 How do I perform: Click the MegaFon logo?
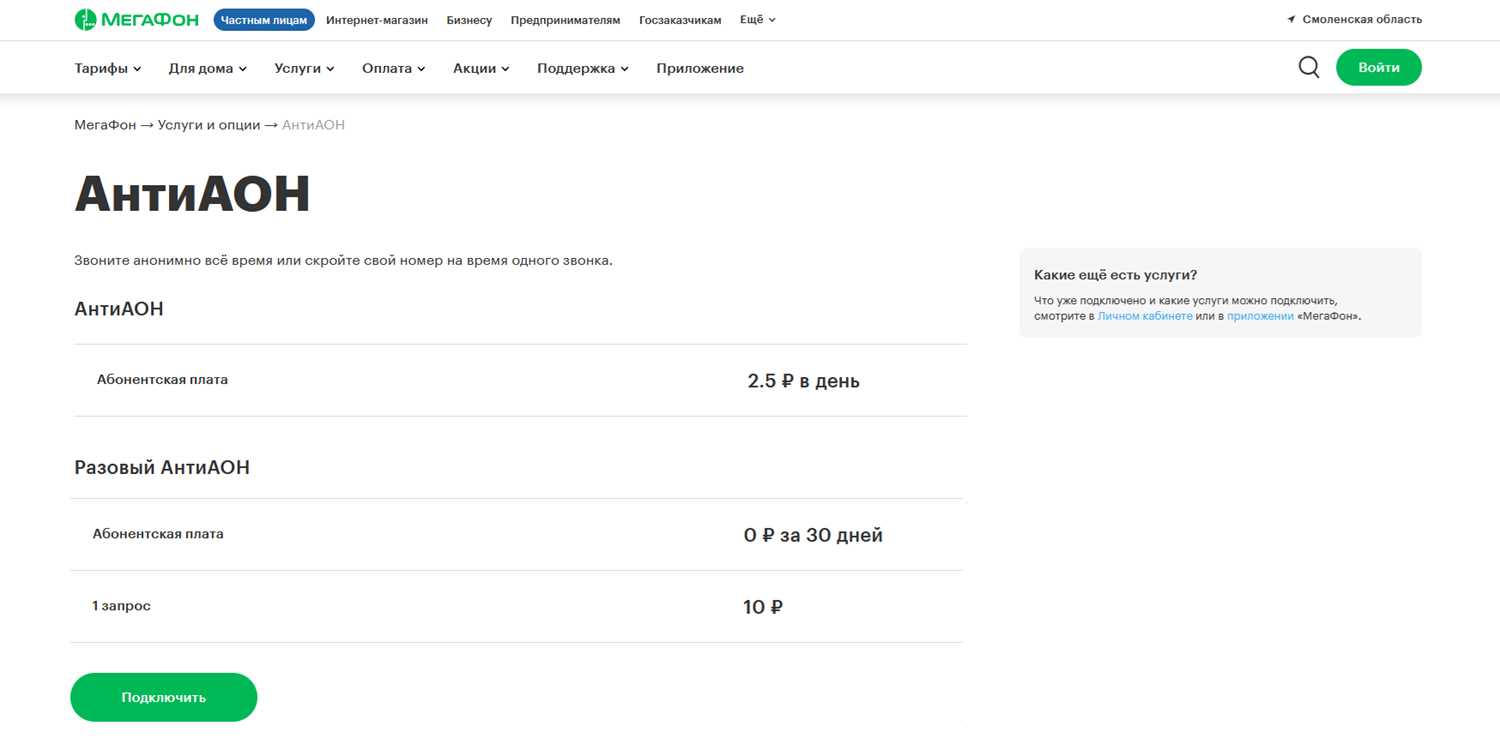coord(137,20)
